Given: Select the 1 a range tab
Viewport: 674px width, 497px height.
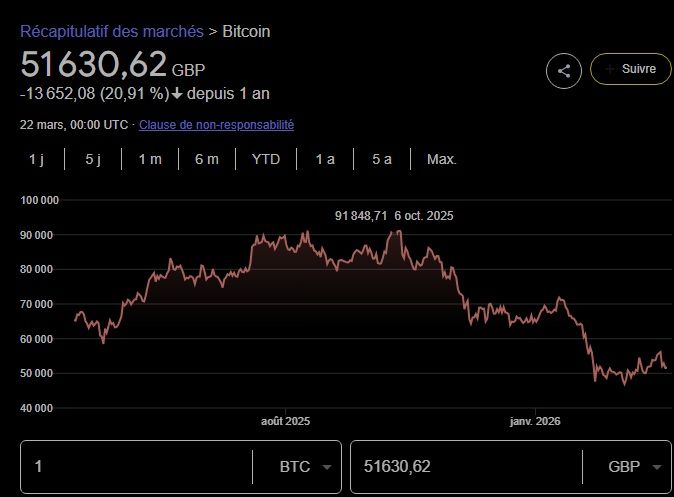Looking at the screenshot, I should pos(325,159).
